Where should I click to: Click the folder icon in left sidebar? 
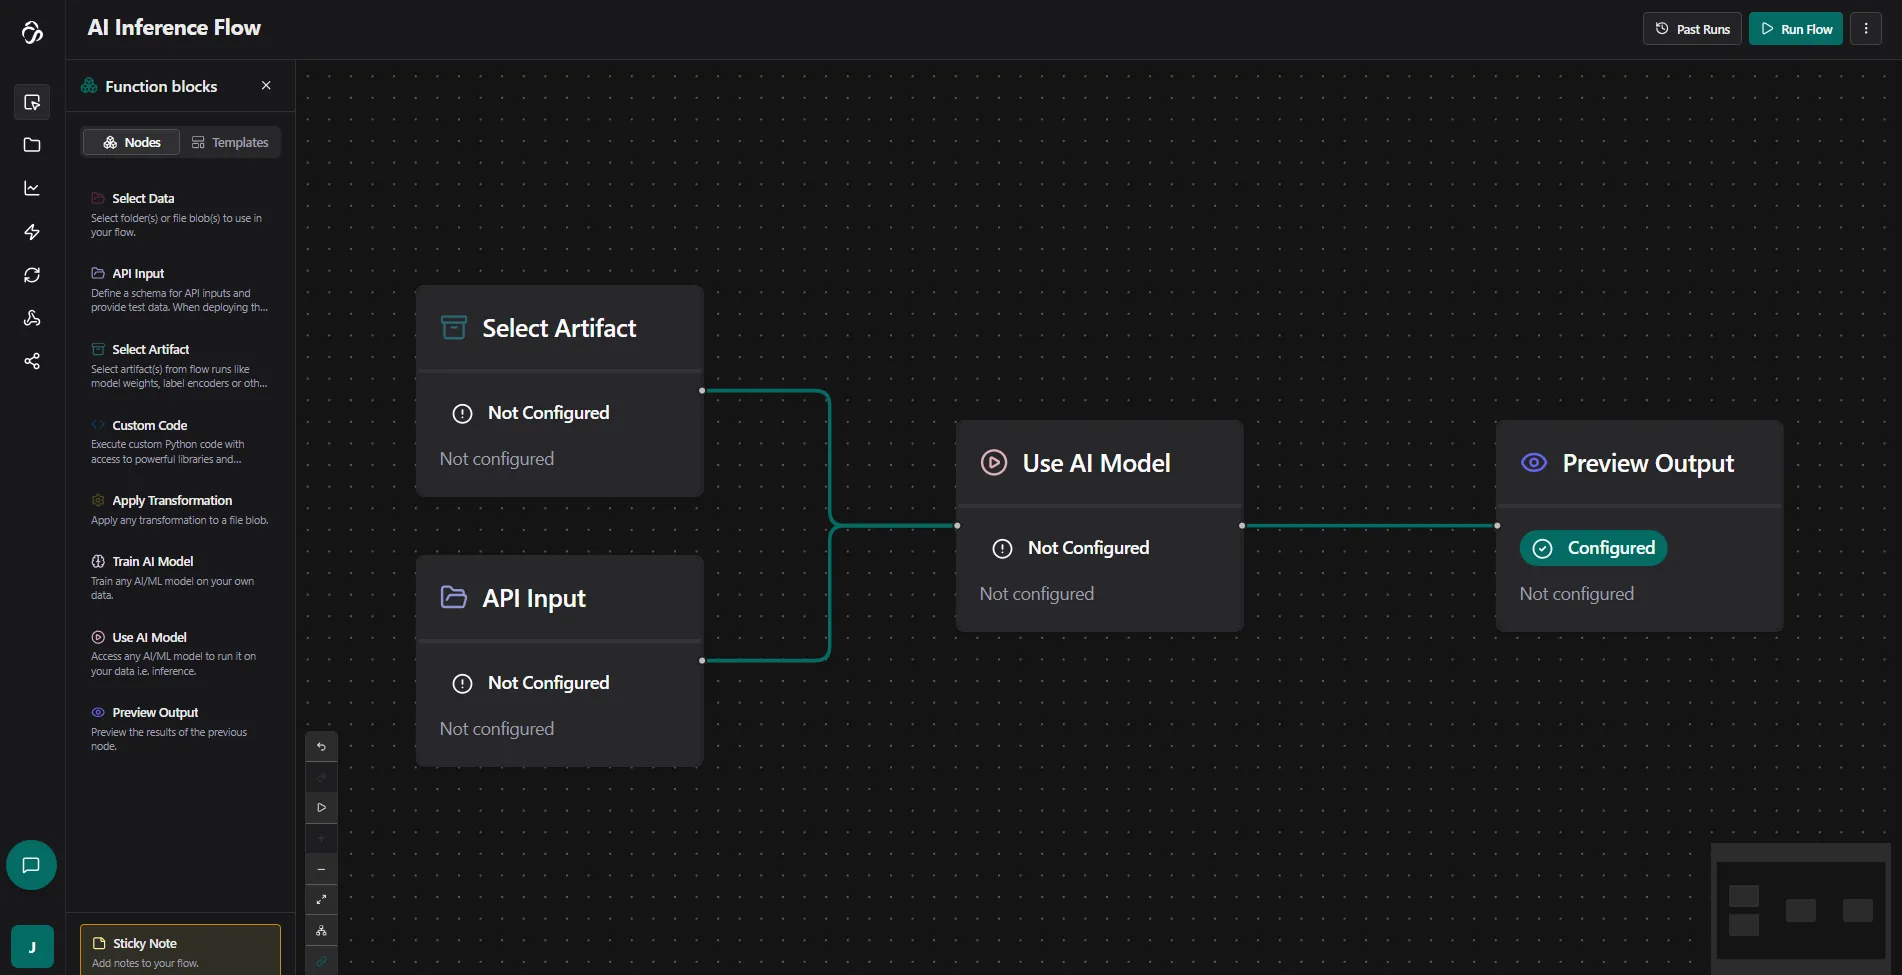click(32, 145)
